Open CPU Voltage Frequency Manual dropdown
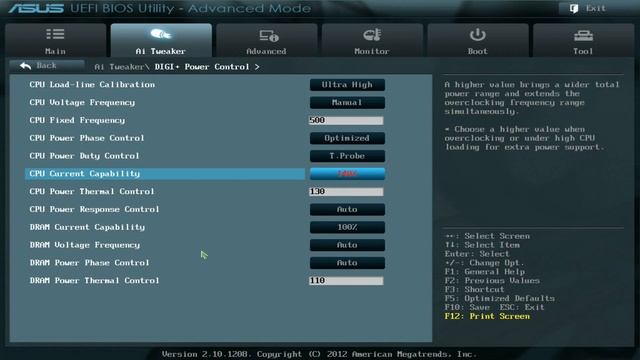Screen dimensions: 640x360 (347, 102)
